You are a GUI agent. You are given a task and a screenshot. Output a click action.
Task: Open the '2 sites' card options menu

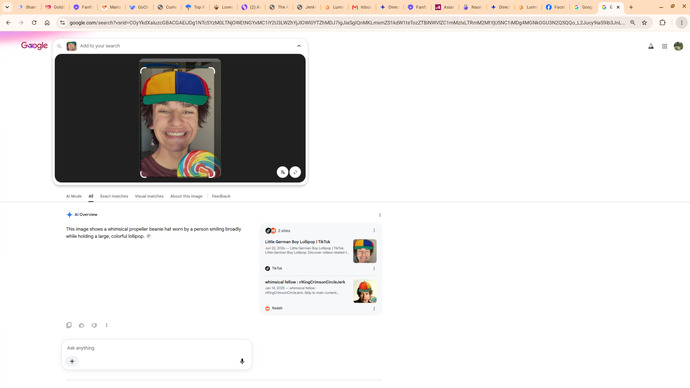[374, 231]
